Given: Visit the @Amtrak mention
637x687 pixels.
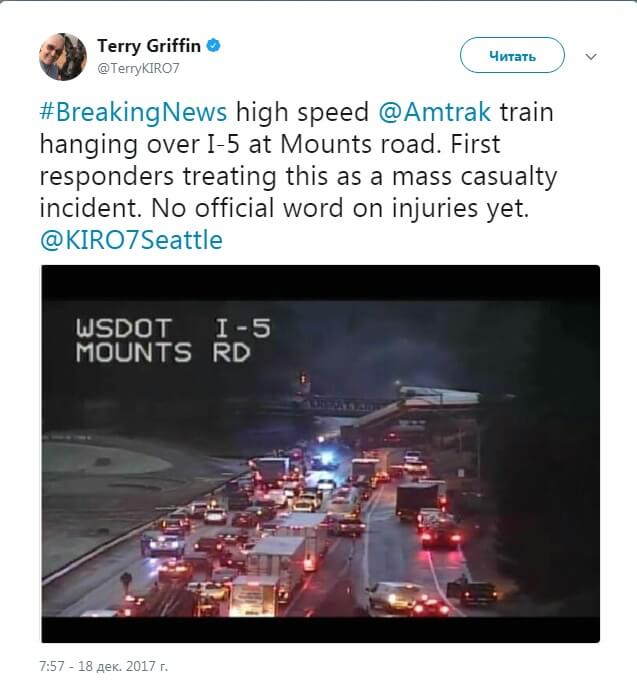Looking at the screenshot, I should pos(434,112).
